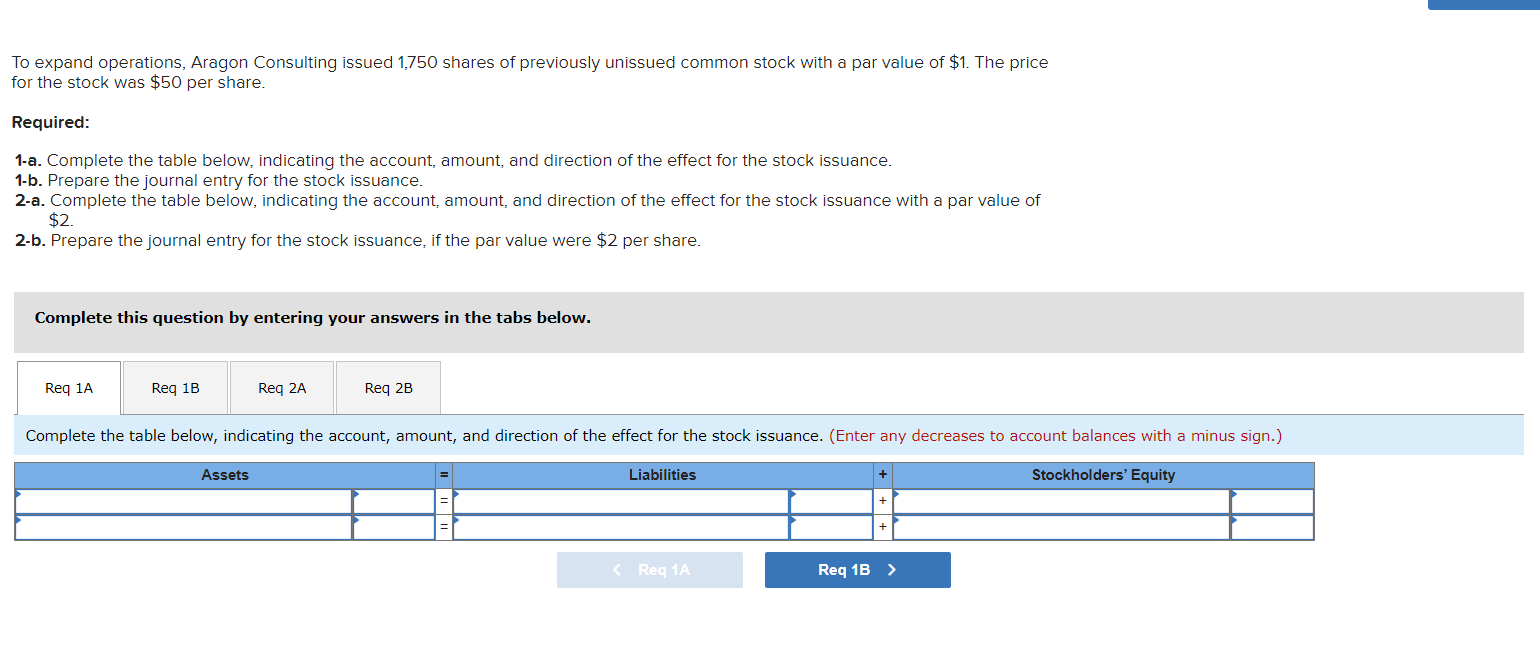Click the second-row Stockholders' Equity amount field

click(1270, 527)
